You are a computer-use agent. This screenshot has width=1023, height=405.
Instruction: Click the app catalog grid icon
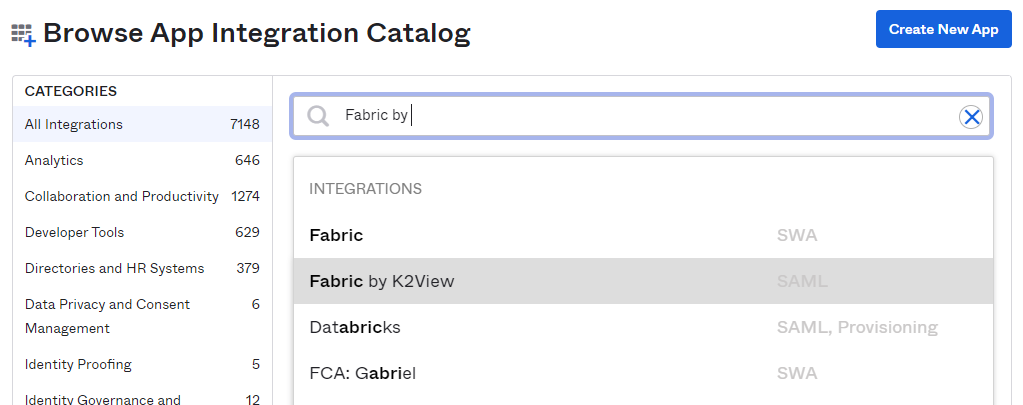click(x=24, y=35)
